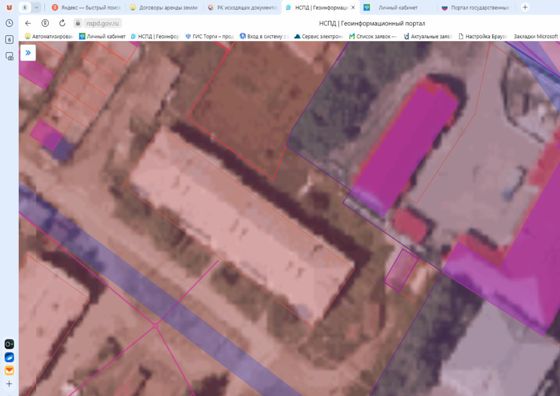This screenshot has width=560, height=396.
Task: Close the НСПД Геоинформационный tab
Action: (353, 7)
